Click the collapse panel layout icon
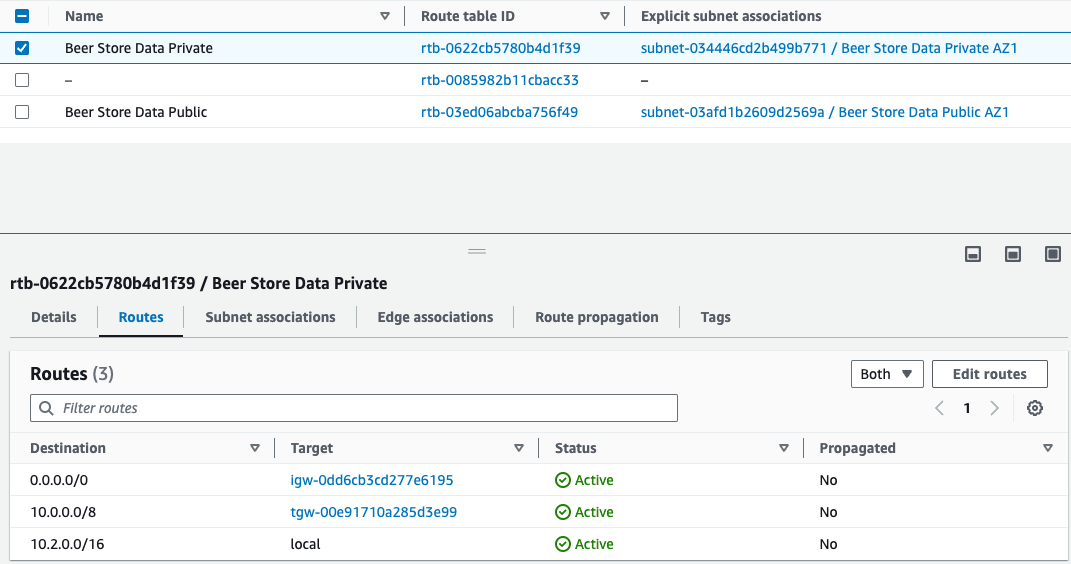 click(x=972, y=255)
